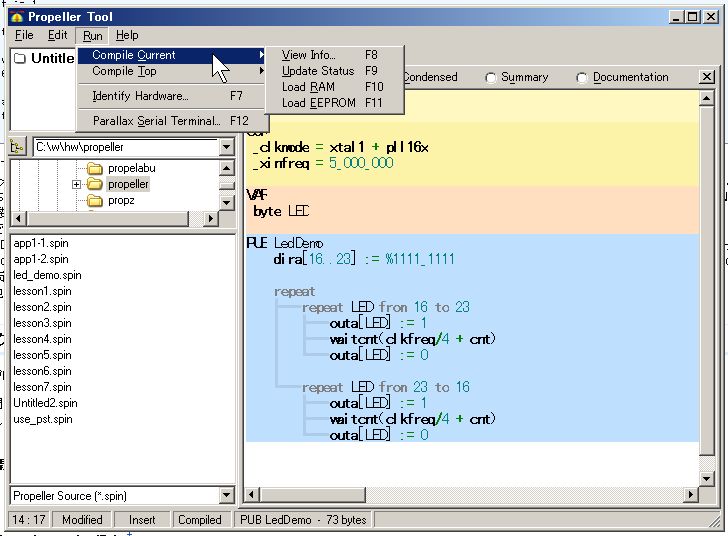Select the propelabu folder icon
Screen dimensions: 728x536
95,169
